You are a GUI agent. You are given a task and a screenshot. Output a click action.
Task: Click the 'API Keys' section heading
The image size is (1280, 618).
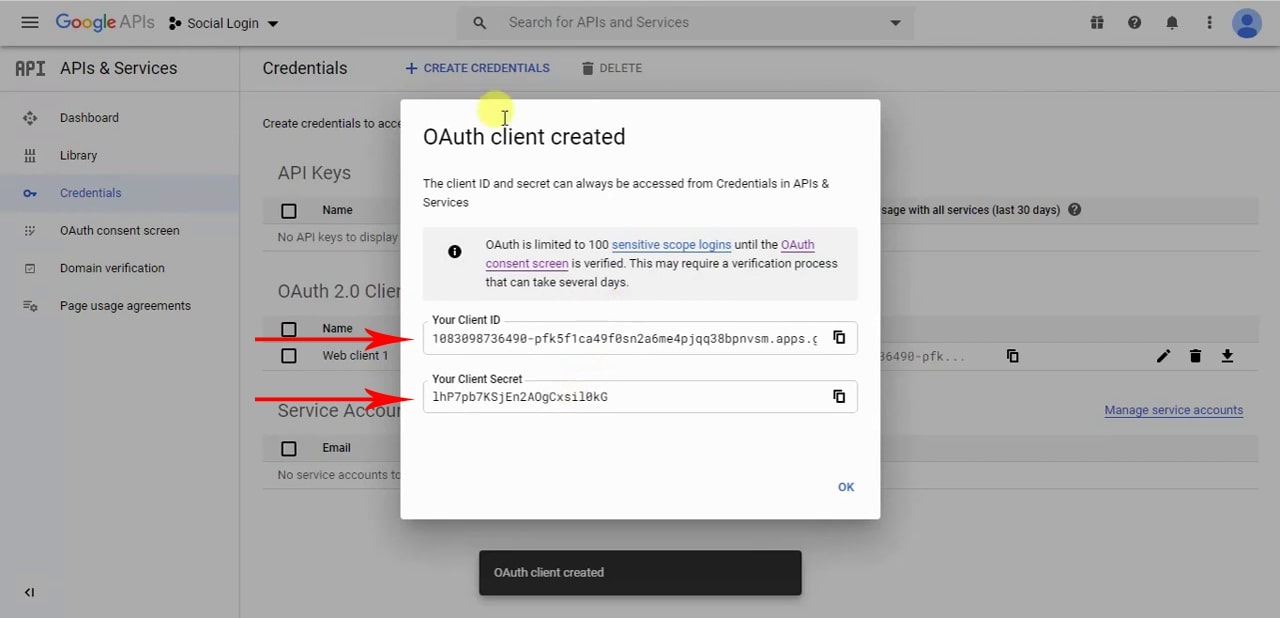[314, 173]
